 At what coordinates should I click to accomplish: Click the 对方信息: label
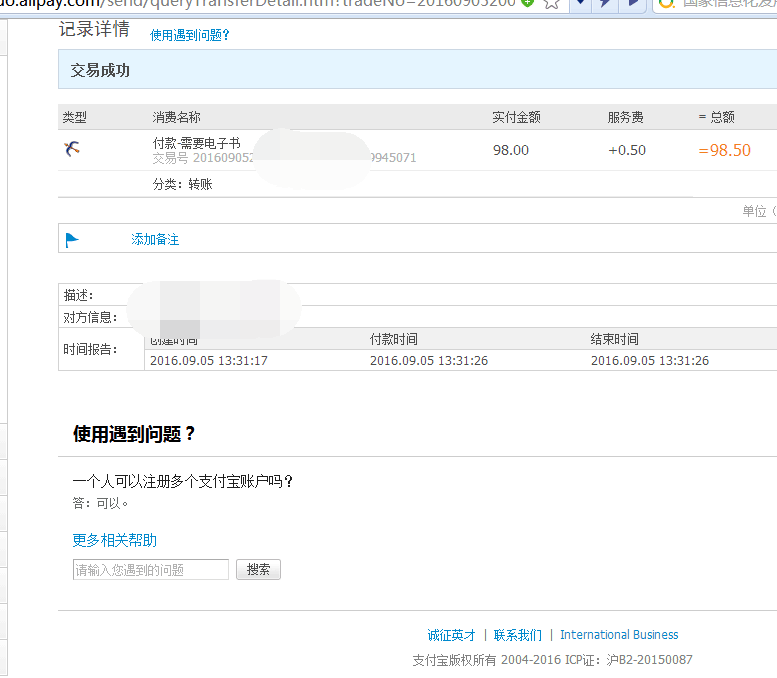pyautogui.click(x=90, y=317)
